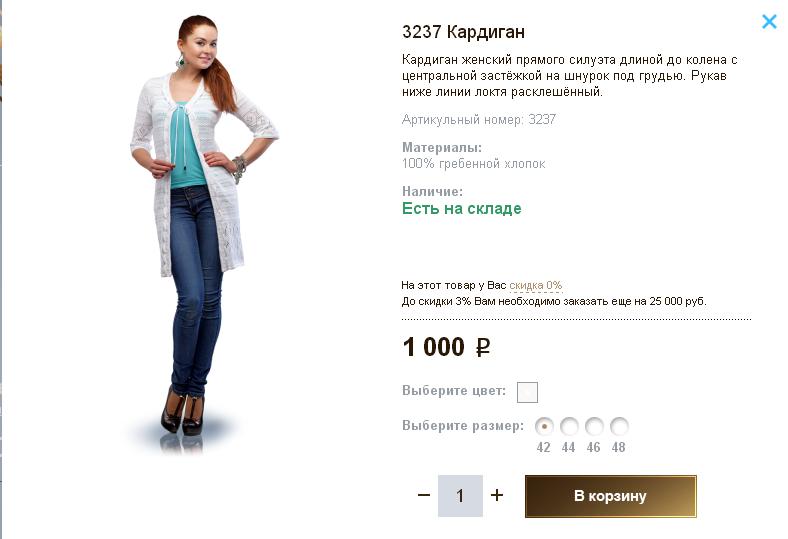Click the 42 label under sizes
This screenshot has width=788, height=539.
543,448
